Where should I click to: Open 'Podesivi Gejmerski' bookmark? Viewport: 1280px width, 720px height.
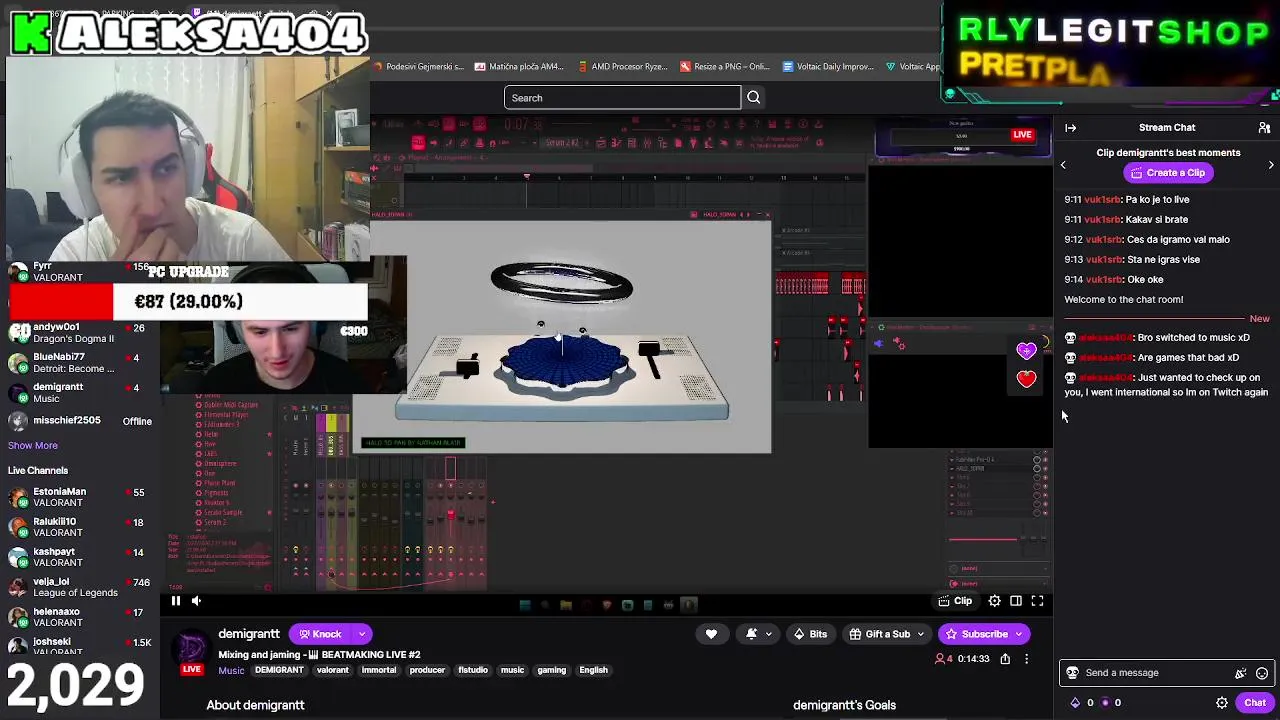coord(419,67)
